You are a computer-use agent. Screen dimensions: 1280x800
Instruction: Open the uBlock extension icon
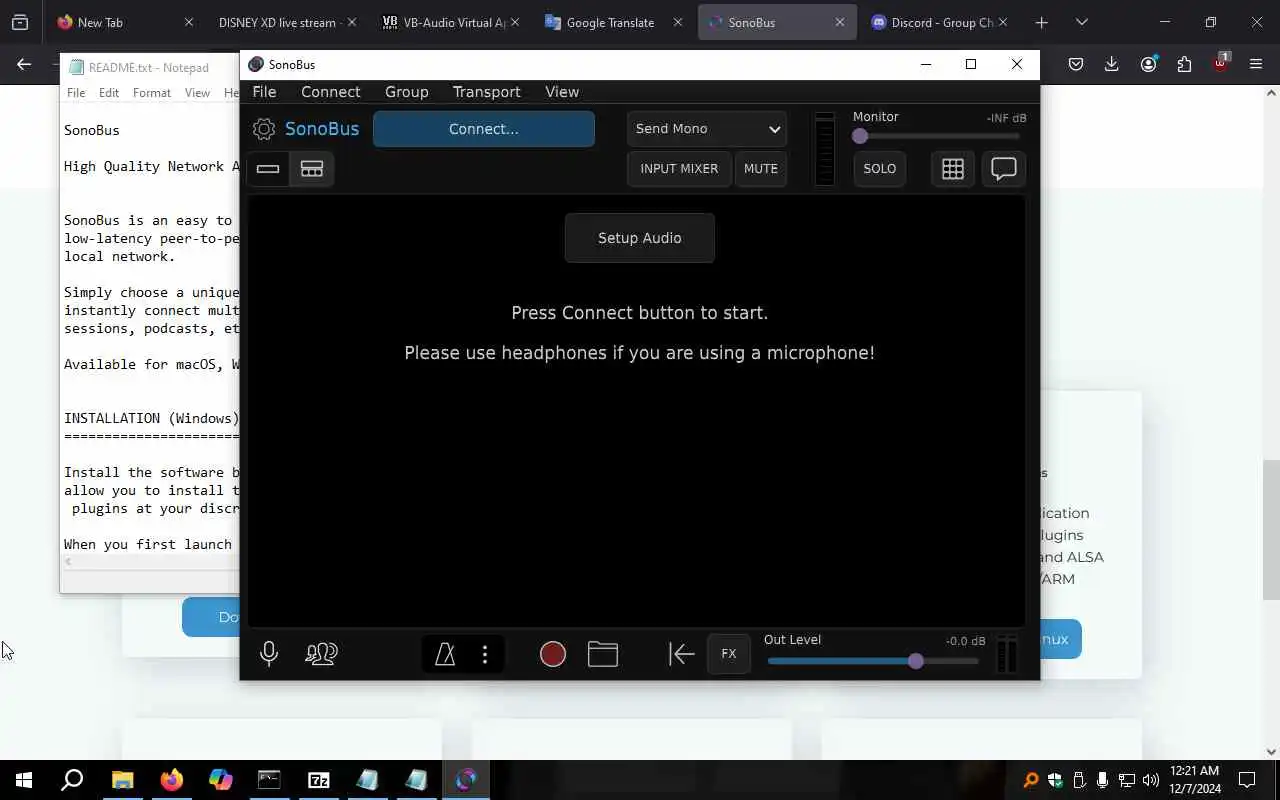[x=1220, y=63]
